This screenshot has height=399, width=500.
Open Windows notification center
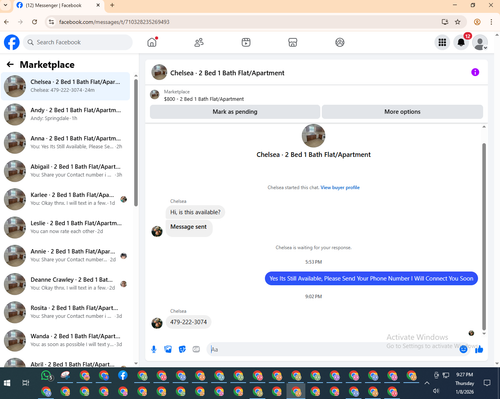tap(487, 383)
